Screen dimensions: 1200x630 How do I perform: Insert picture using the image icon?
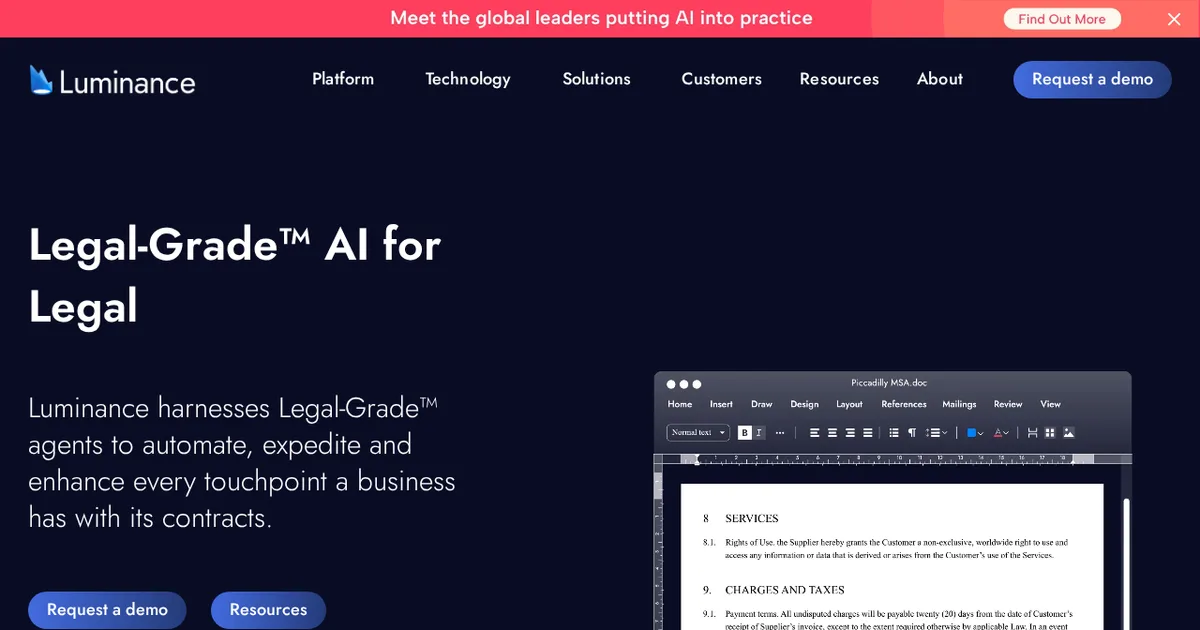coord(1068,433)
